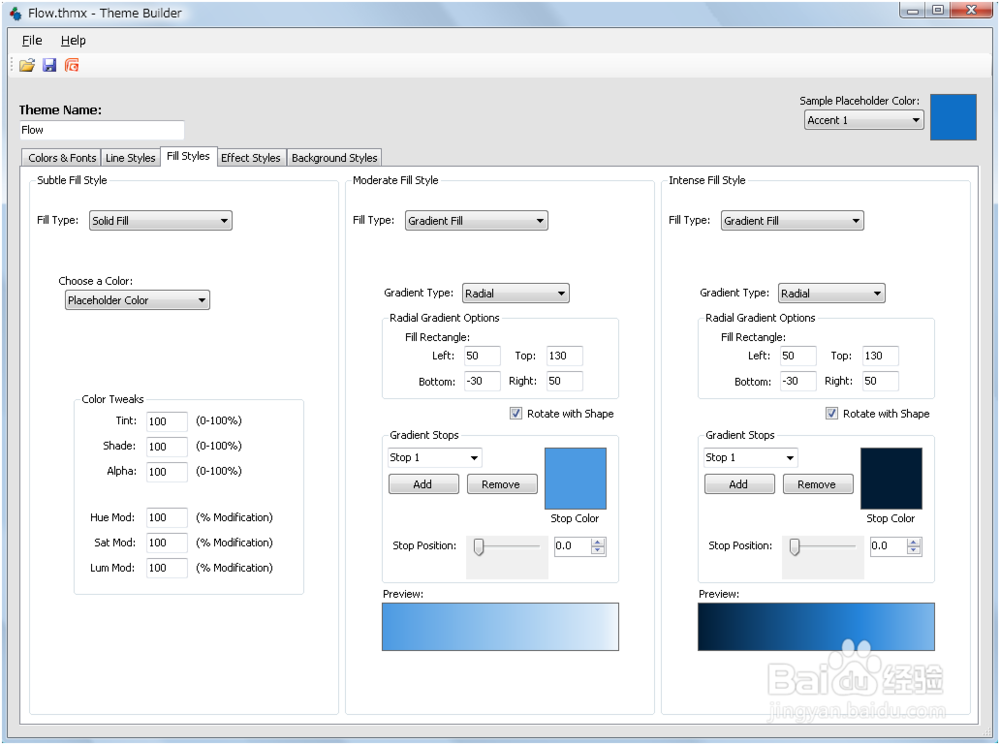Switch to the Background Styles tab
1000x745 pixels.
[334, 158]
